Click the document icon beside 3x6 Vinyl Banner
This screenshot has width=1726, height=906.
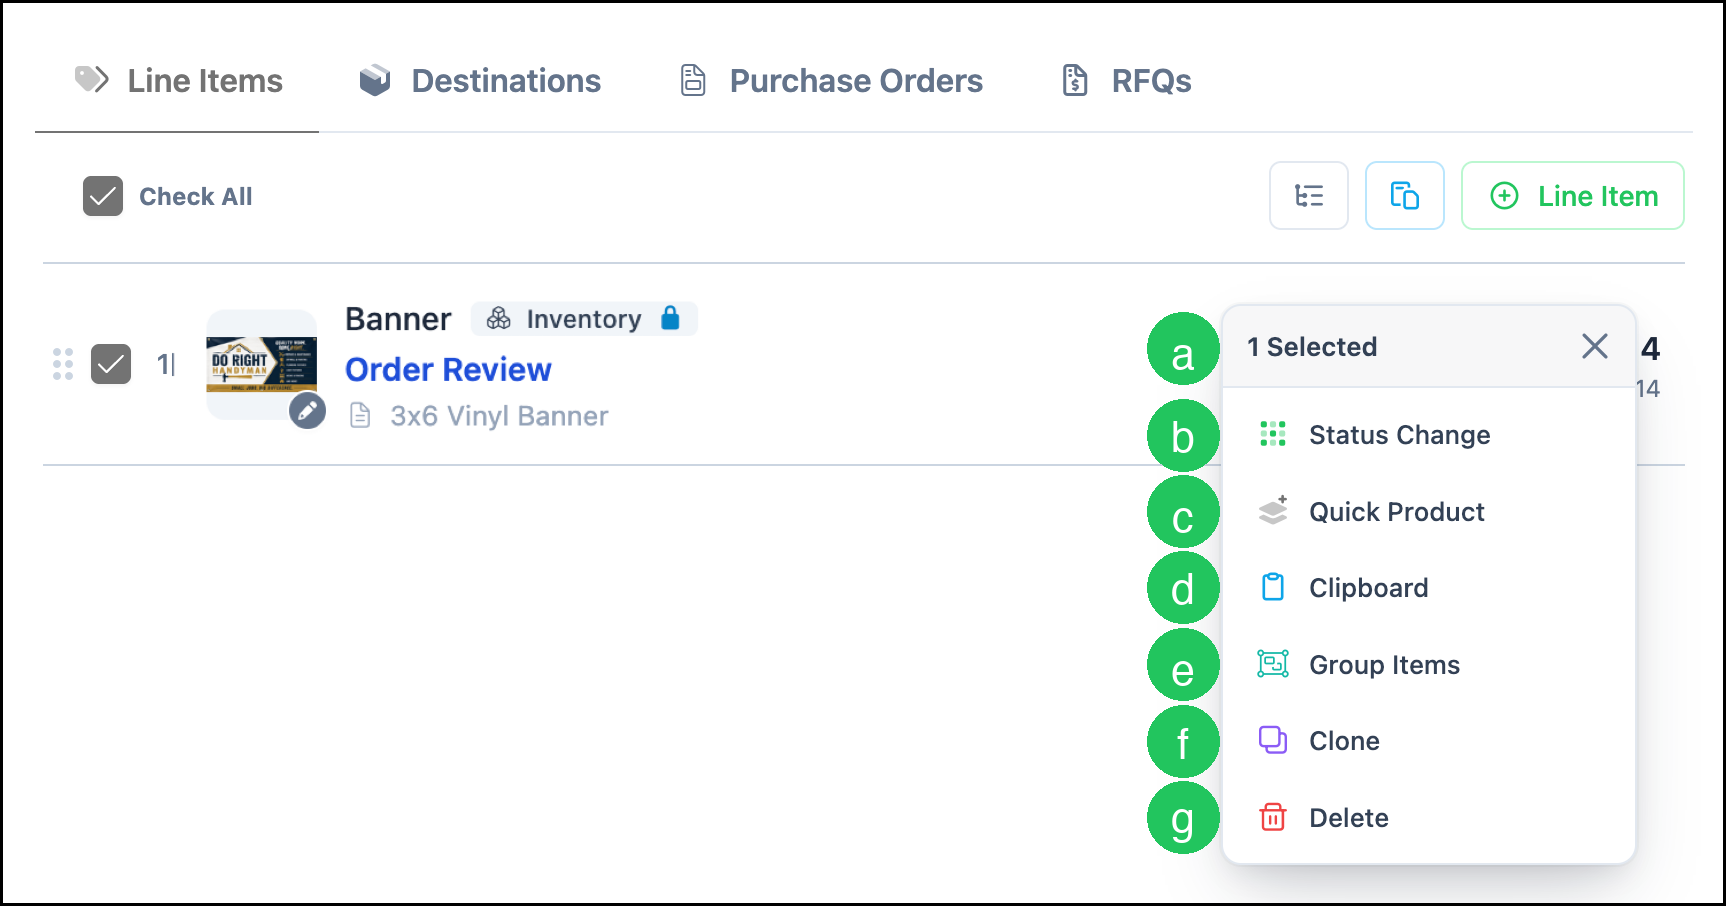pos(360,416)
